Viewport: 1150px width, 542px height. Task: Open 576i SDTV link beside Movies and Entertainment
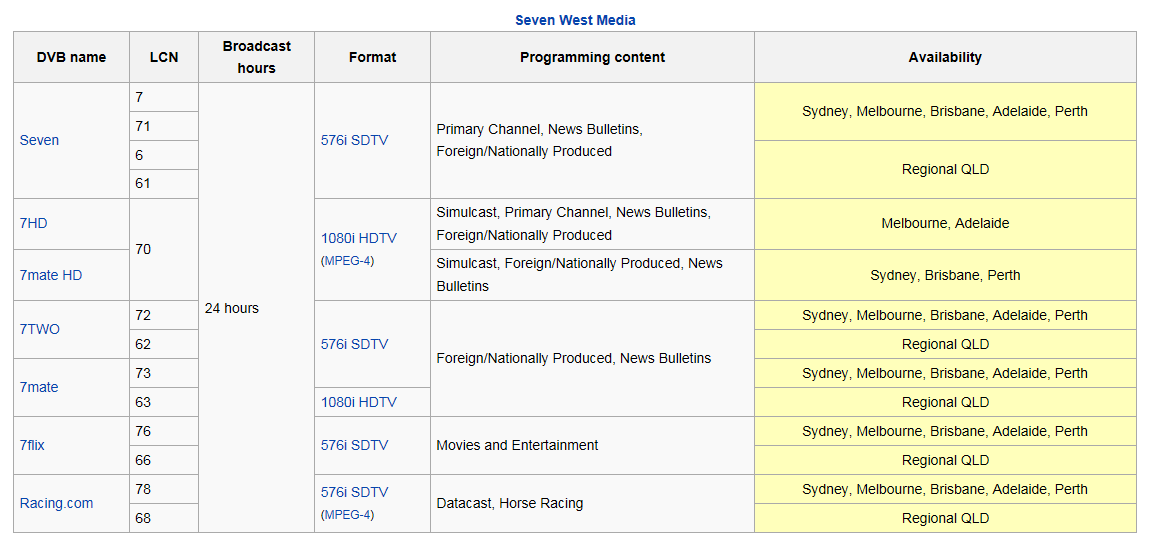pyautogui.click(x=354, y=445)
